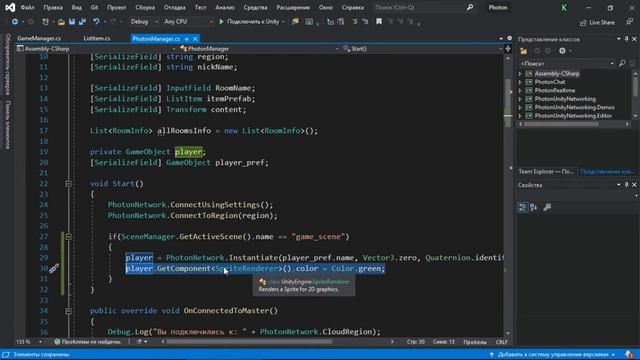Click the split editor plus icon
The width and height of the screenshot is (640, 360).
(508, 49)
